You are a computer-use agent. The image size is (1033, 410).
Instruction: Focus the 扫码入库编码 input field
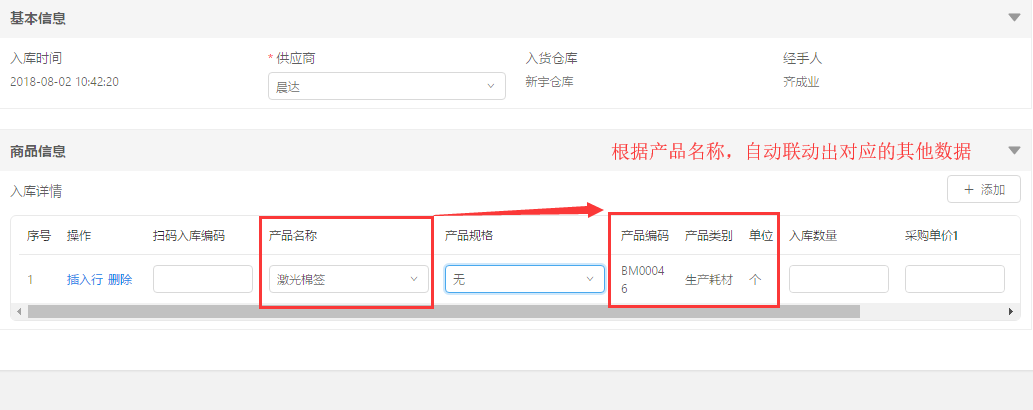point(203,279)
